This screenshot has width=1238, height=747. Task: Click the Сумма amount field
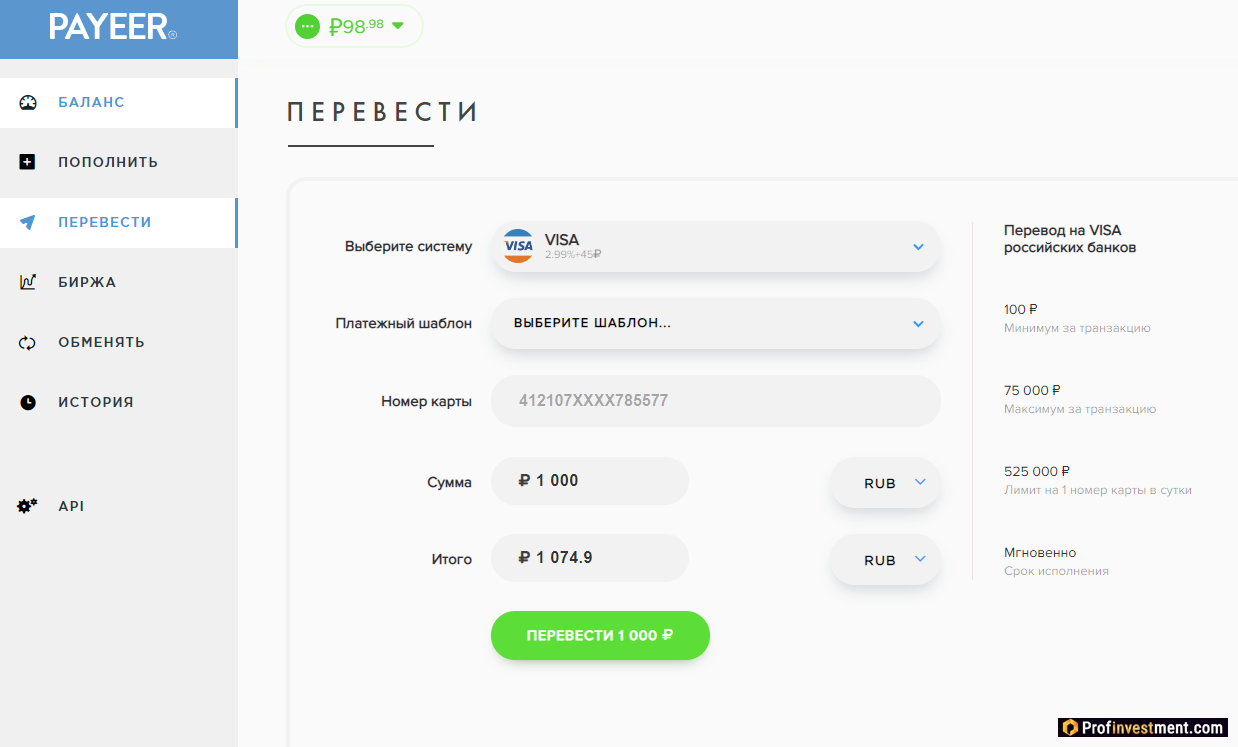point(590,481)
